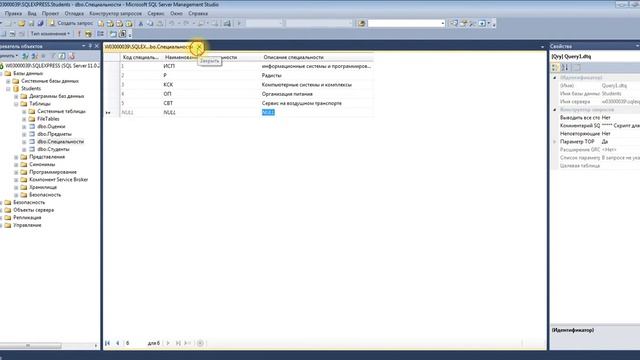Click the undo toolbar icon
This screenshot has width=640, height=360.
click(x=172, y=24)
